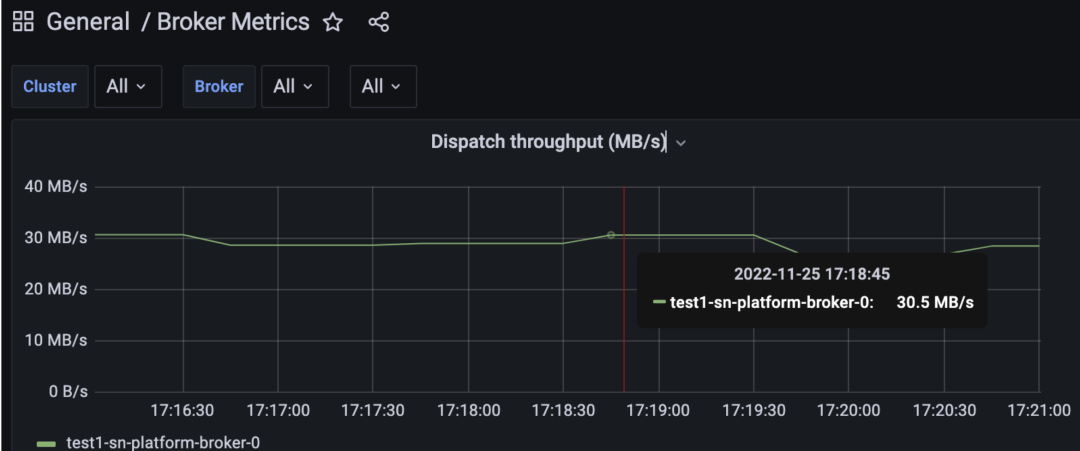1080x451 pixels.
Task: Click the chart line near 17:19:30
Action: [x=754, y=235]
